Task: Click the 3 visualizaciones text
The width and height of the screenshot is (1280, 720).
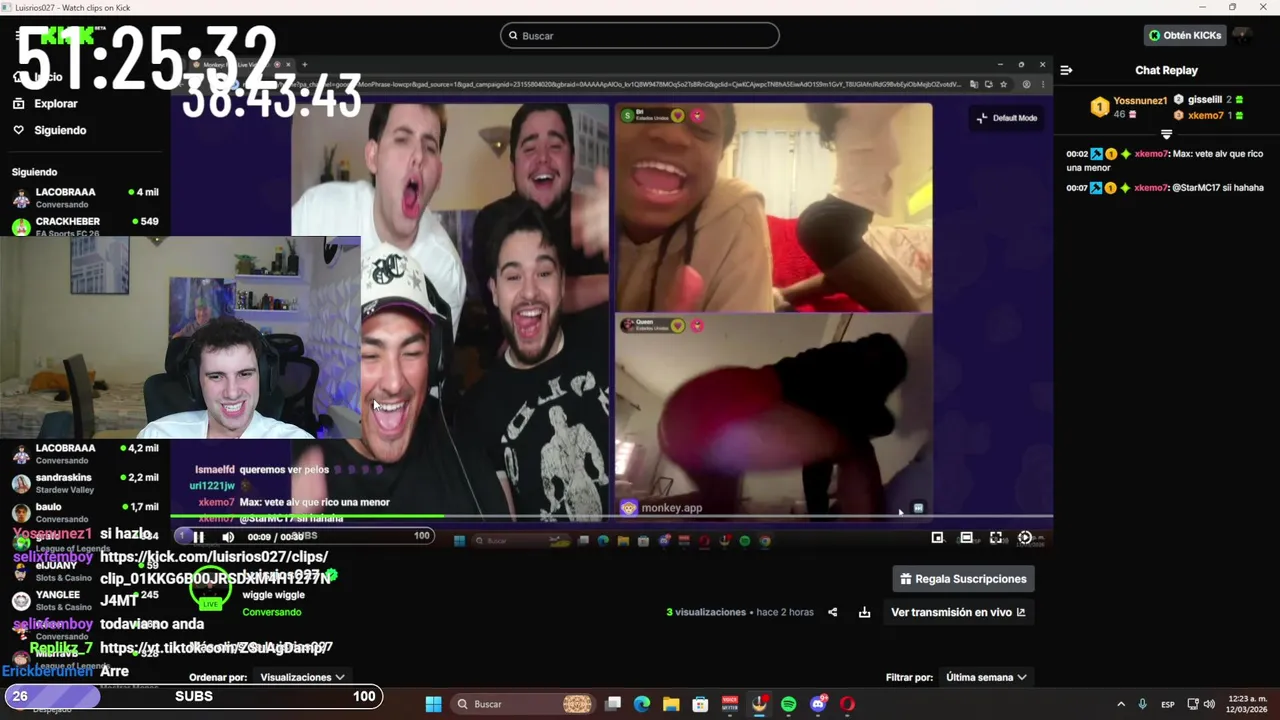Action: (x=706, y=612)
